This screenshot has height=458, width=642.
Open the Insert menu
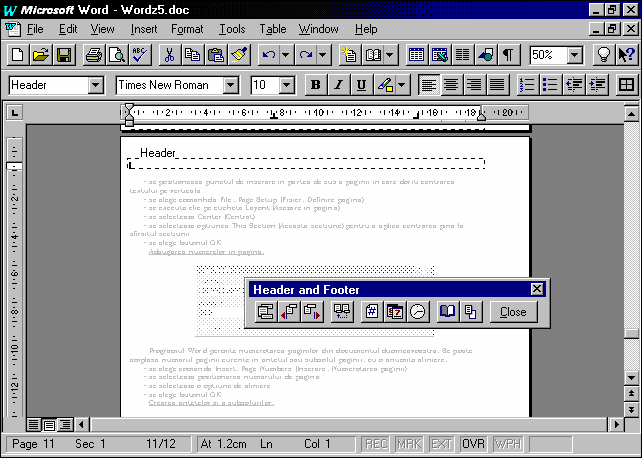[144, 29]
